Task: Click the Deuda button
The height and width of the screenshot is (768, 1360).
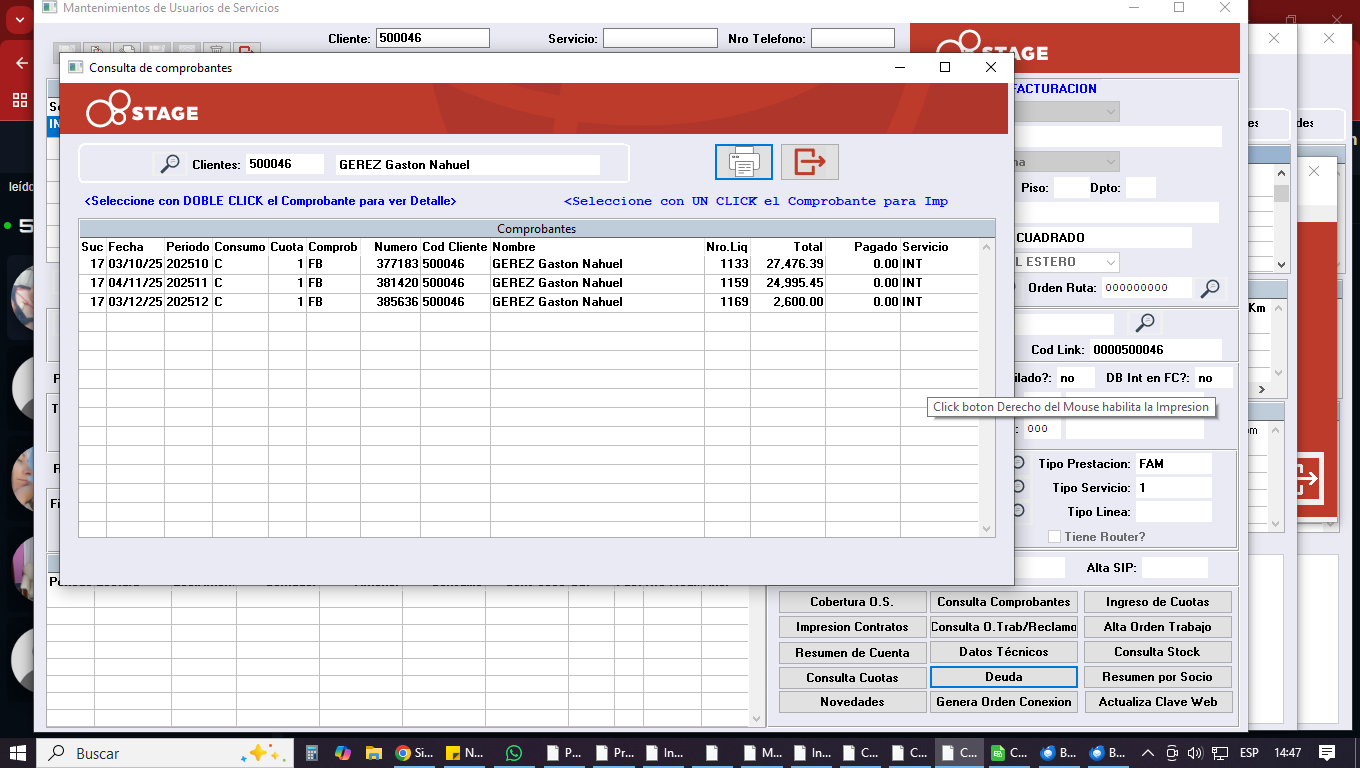Action: (x=1003, y=677)
